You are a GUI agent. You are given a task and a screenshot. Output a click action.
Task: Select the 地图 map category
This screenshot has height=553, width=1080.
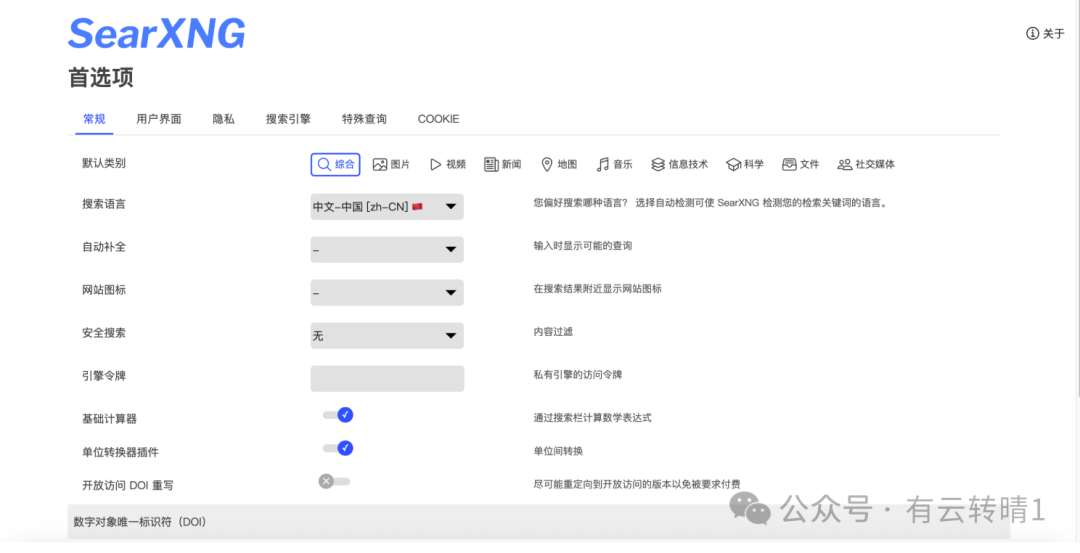559,165
